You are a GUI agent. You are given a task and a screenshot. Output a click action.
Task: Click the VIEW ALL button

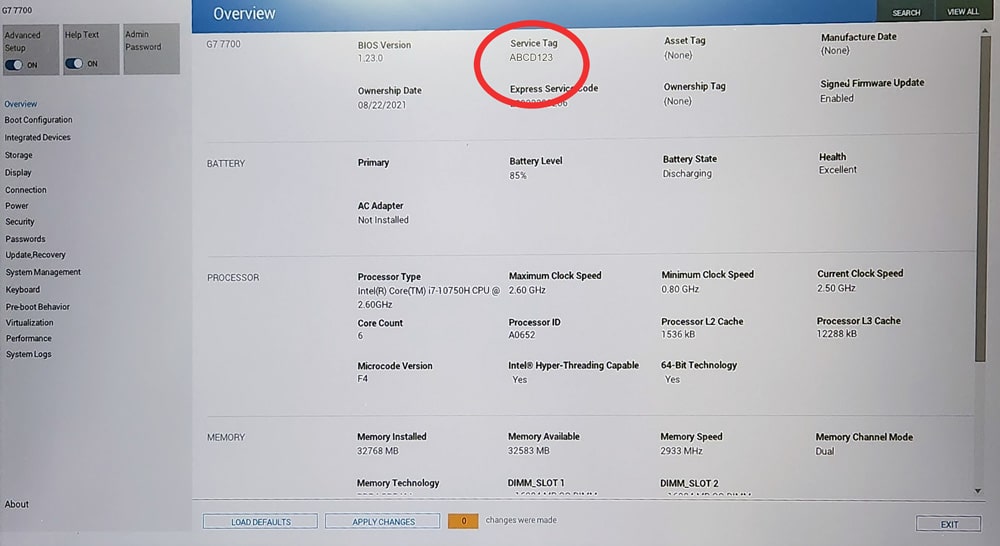[962, 11]
